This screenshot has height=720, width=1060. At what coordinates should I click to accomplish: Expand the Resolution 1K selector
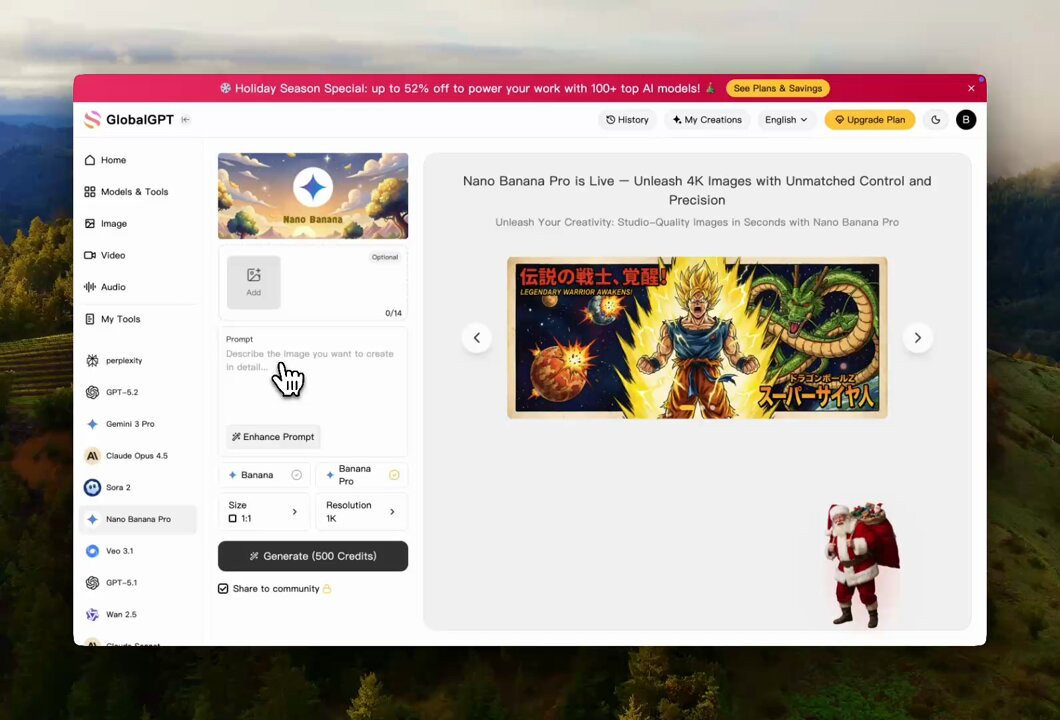coord(362,512)
